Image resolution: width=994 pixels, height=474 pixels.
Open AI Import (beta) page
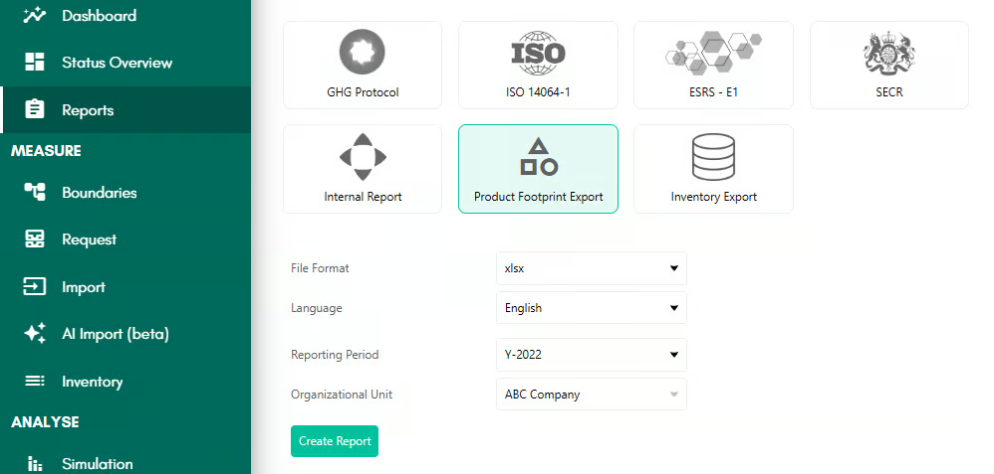click(115, 333)
